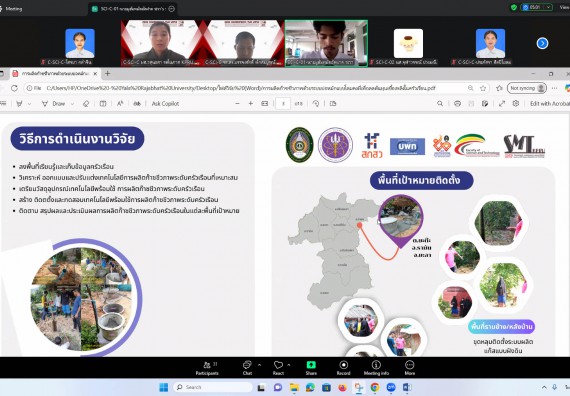The height and width of the screenshot is (396, 570).
Task: Select the SCI-C-01 Zoom meeting tab
Action: tap(133, 9)
